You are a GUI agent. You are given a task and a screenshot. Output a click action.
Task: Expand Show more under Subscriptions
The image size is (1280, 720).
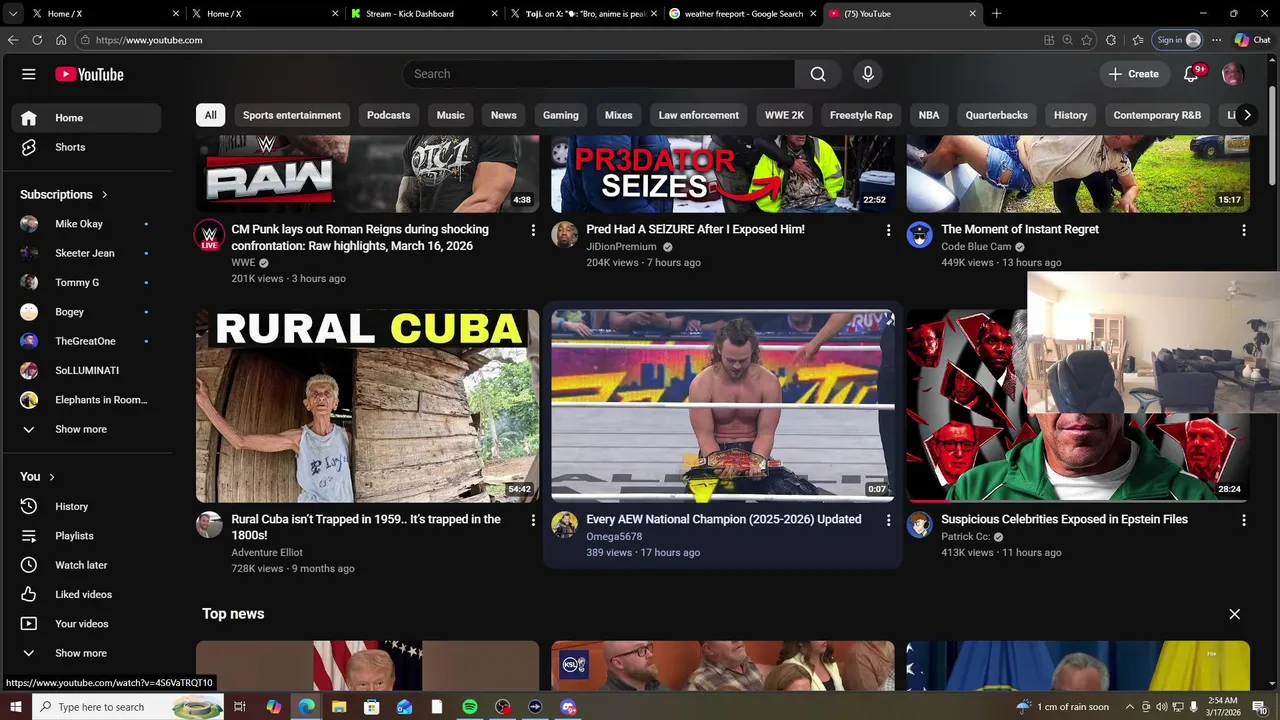[x=86, y=429]
